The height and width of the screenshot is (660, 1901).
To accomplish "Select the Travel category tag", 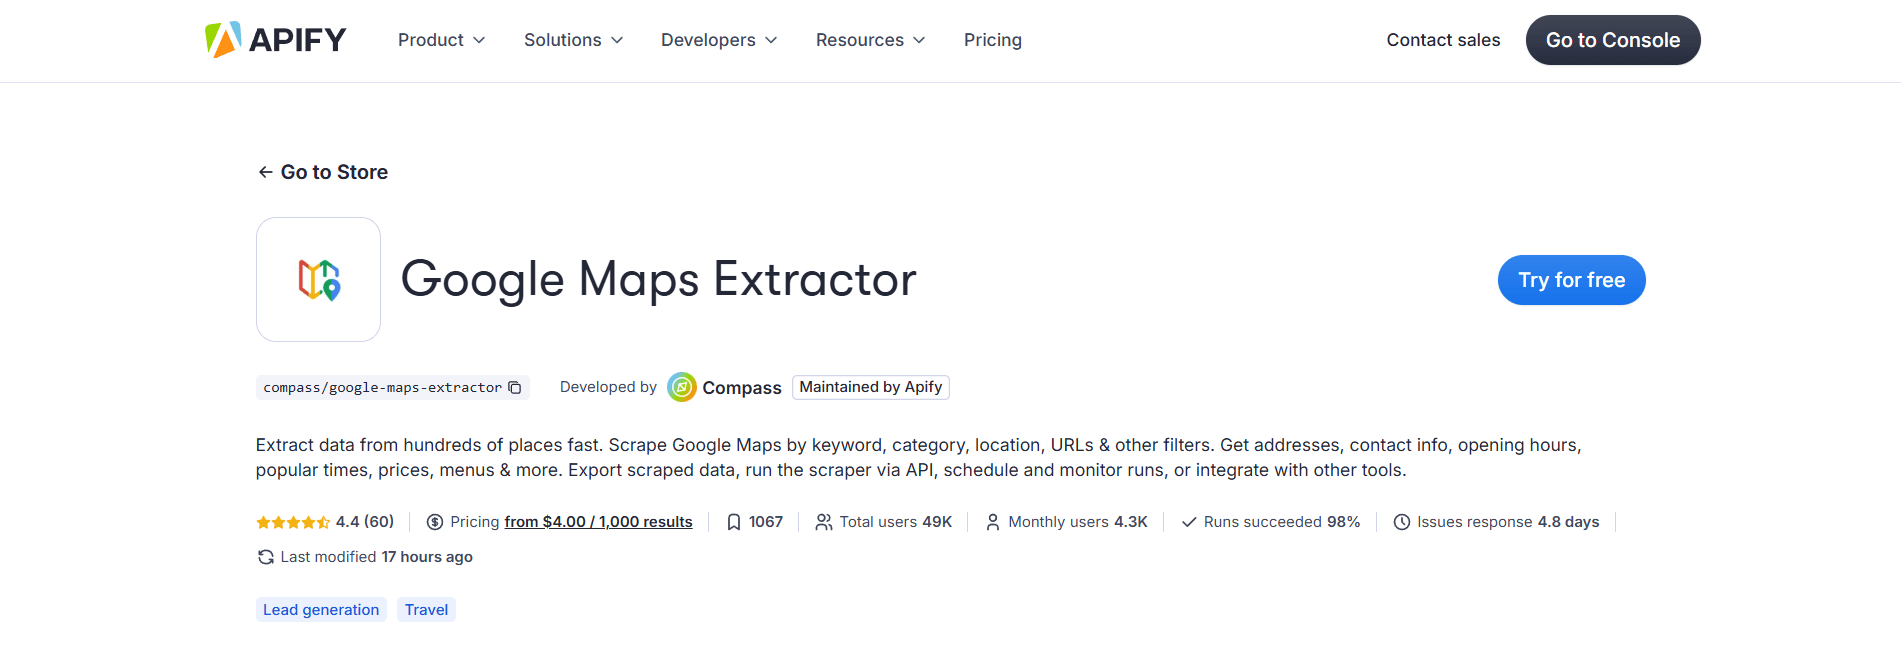I will [x=426, y=610].
